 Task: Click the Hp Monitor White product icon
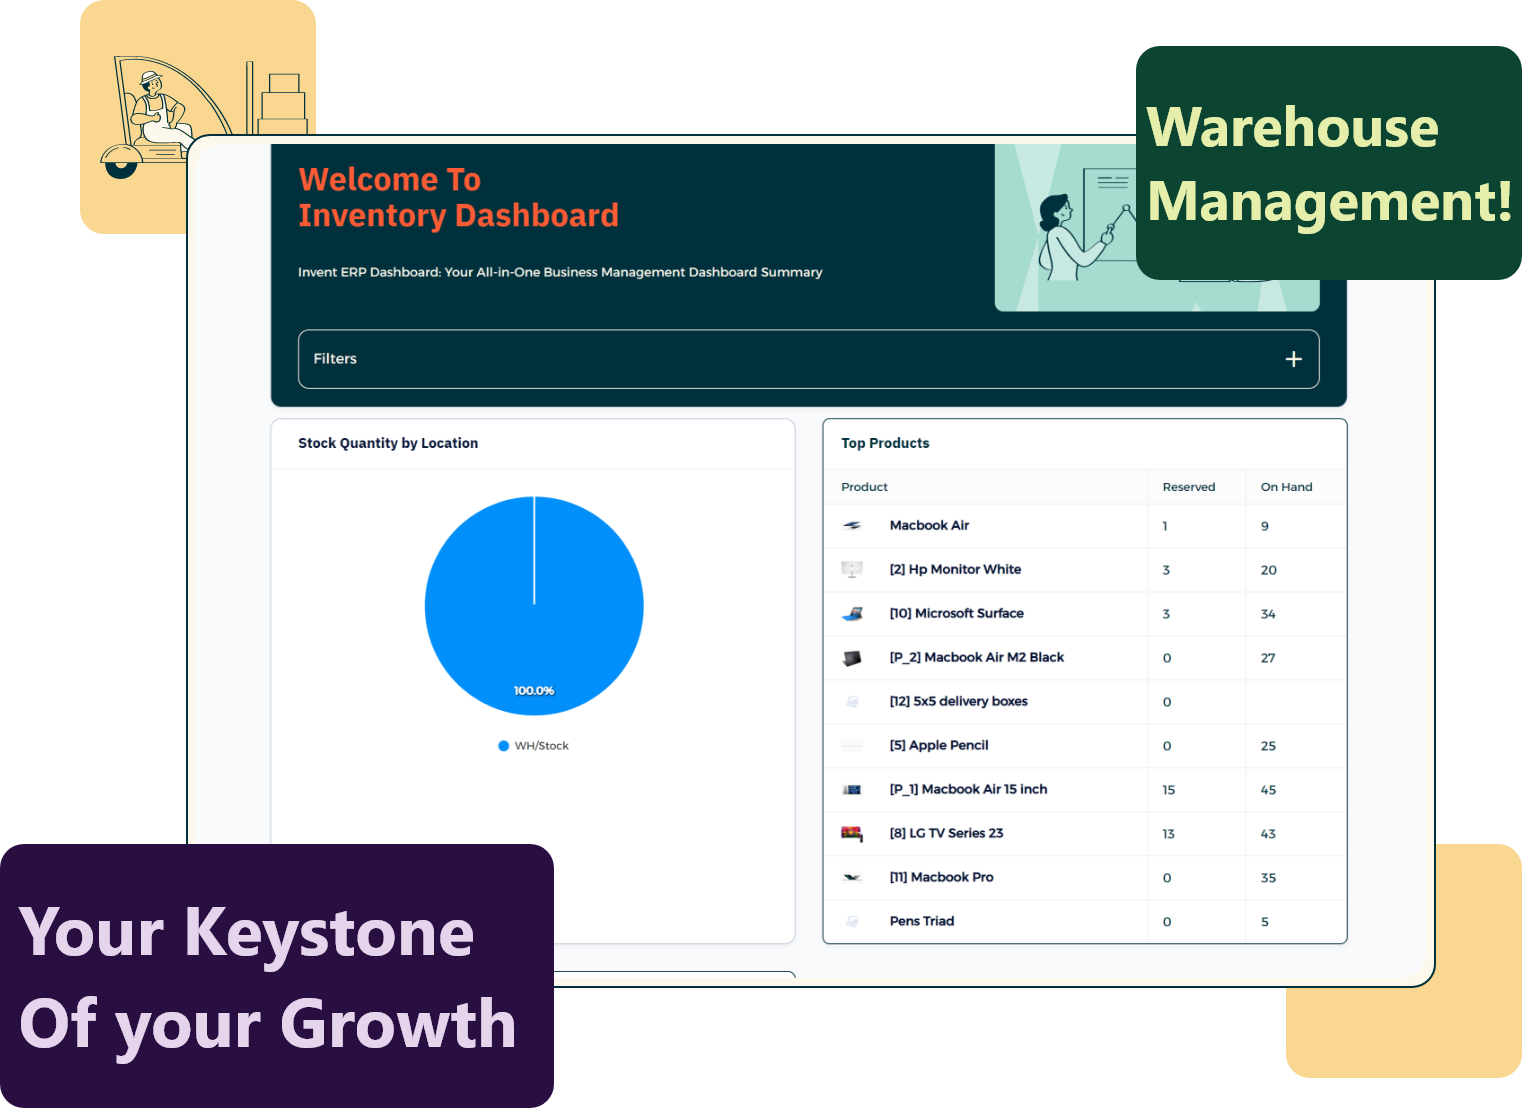852,569
